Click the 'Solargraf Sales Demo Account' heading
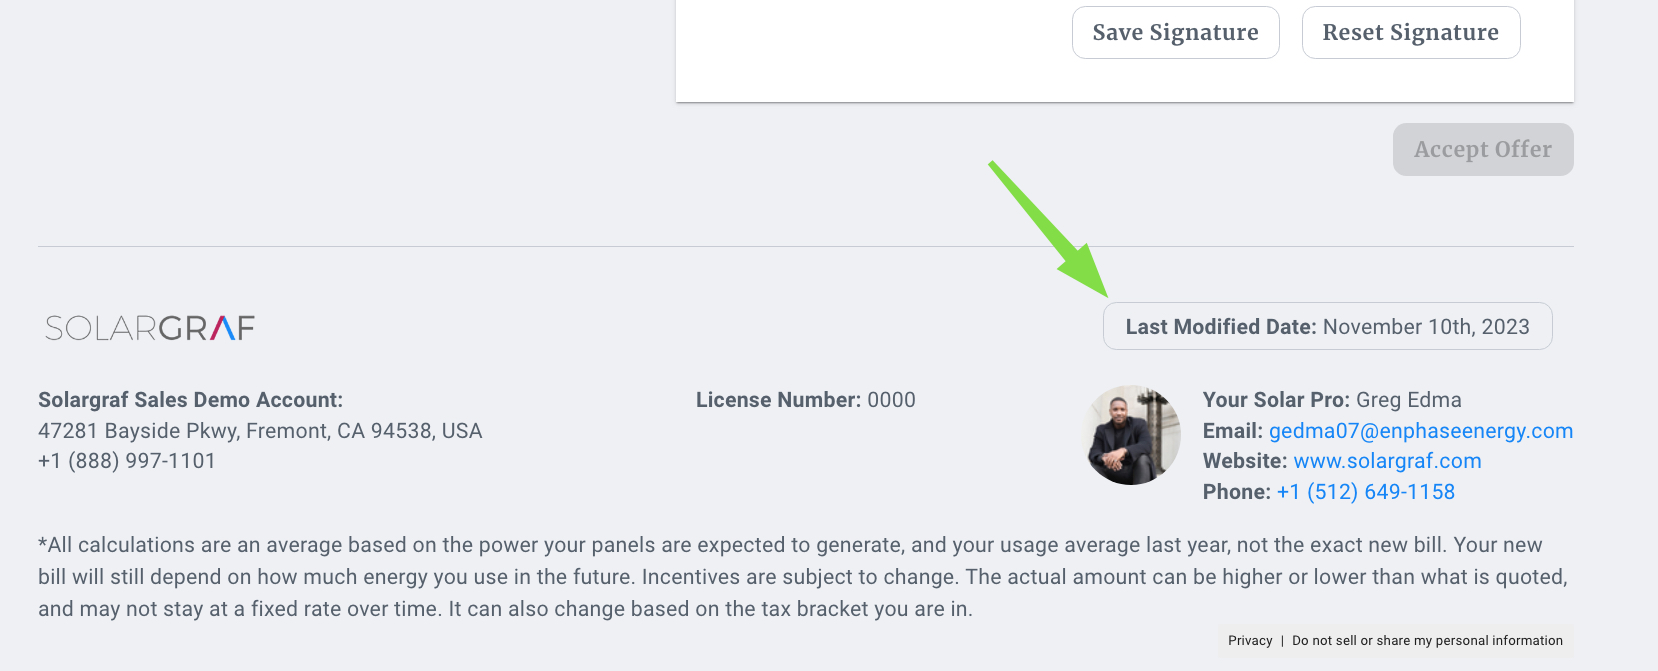The image size is (1658, 671). pos(190,400)
